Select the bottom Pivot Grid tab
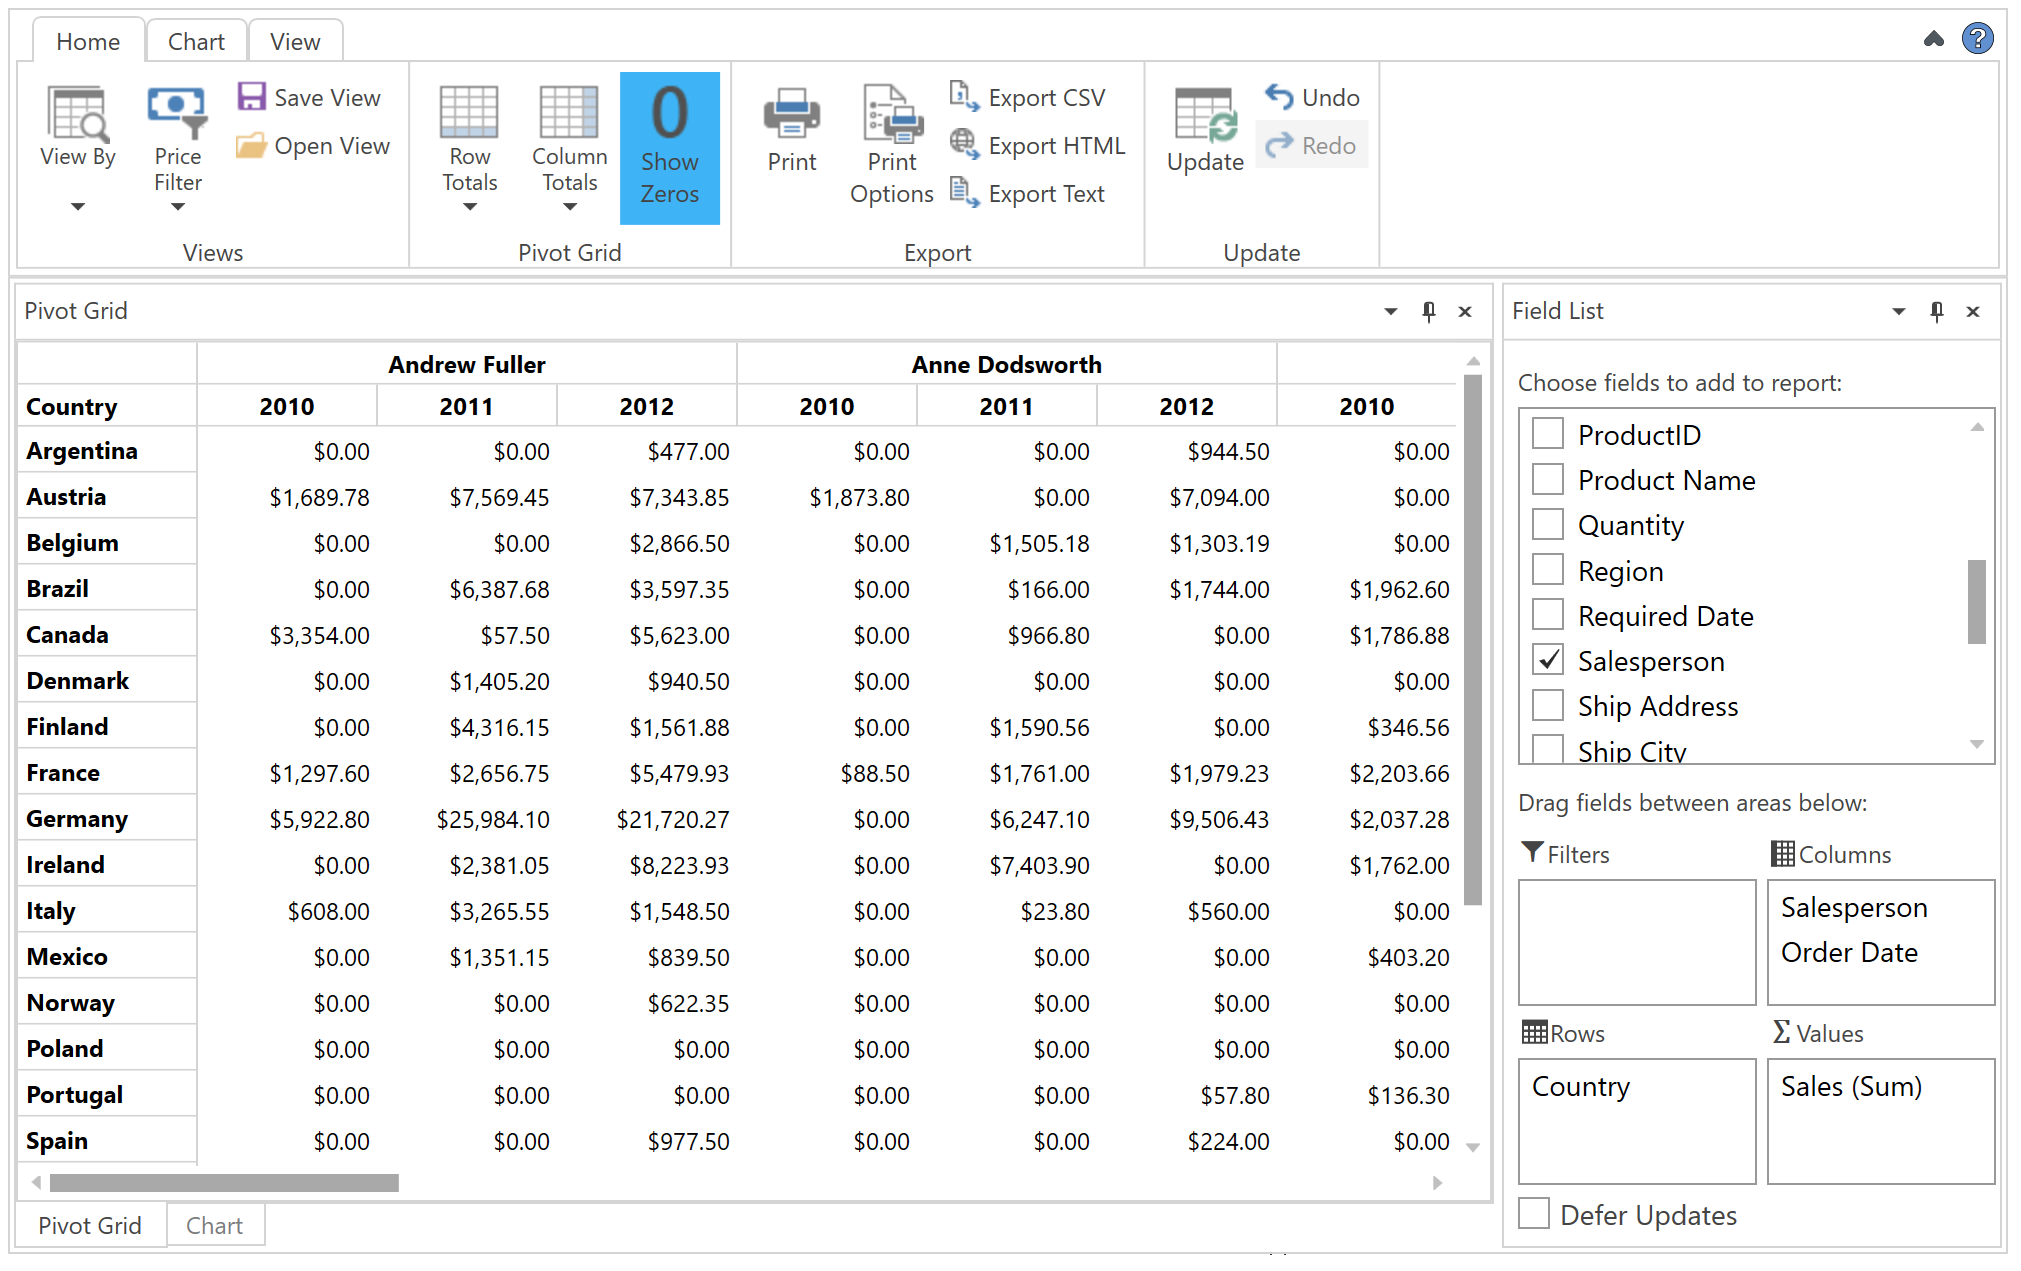 pos(90,1225)
